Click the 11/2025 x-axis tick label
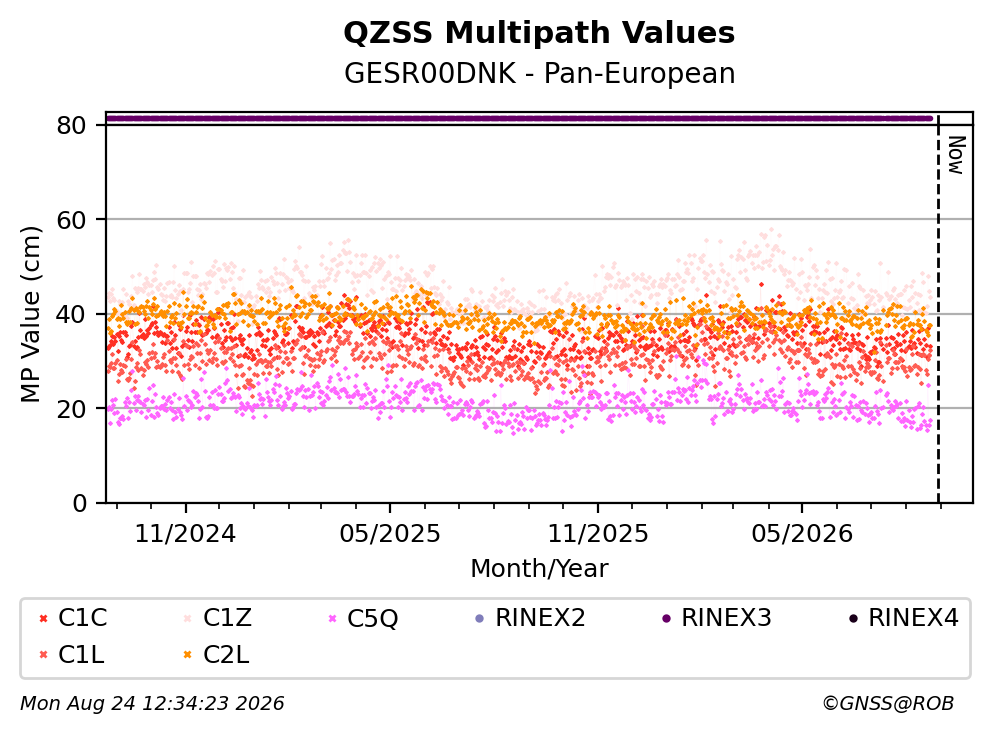The width and height of the screenshot is (993, 734). tap(598, 534)
